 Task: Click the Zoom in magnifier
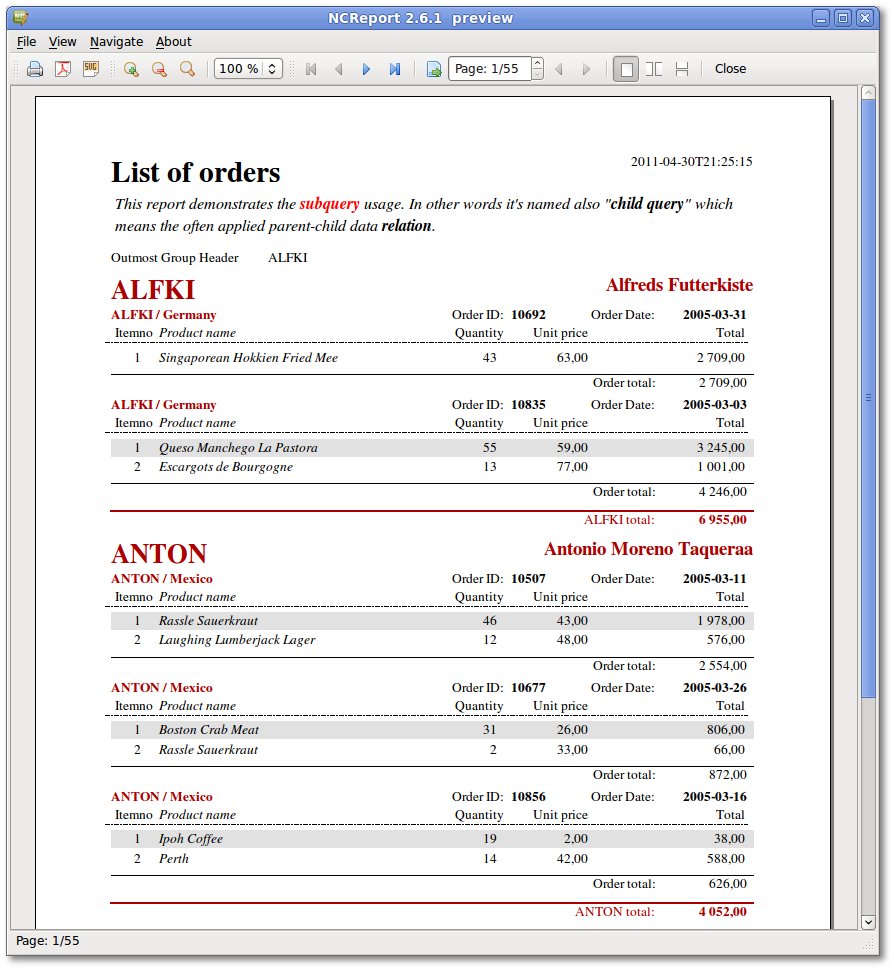pyautogui.click(x=131, y=69)
